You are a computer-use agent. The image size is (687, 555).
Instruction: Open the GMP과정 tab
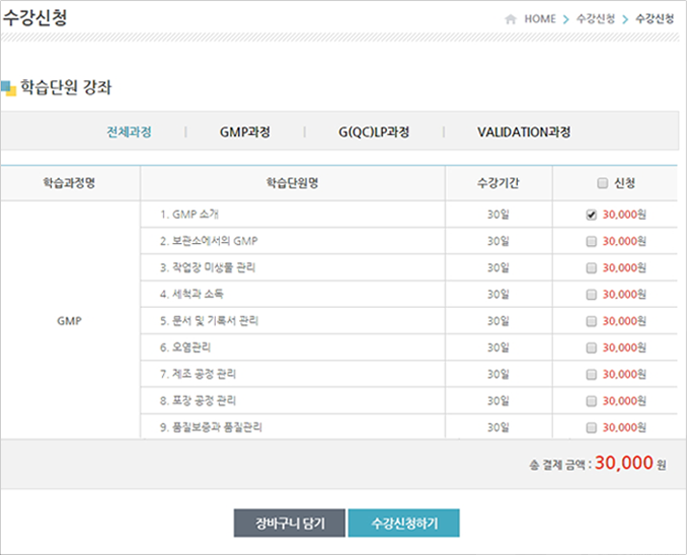pyautogui.click(x=245, y=132)
